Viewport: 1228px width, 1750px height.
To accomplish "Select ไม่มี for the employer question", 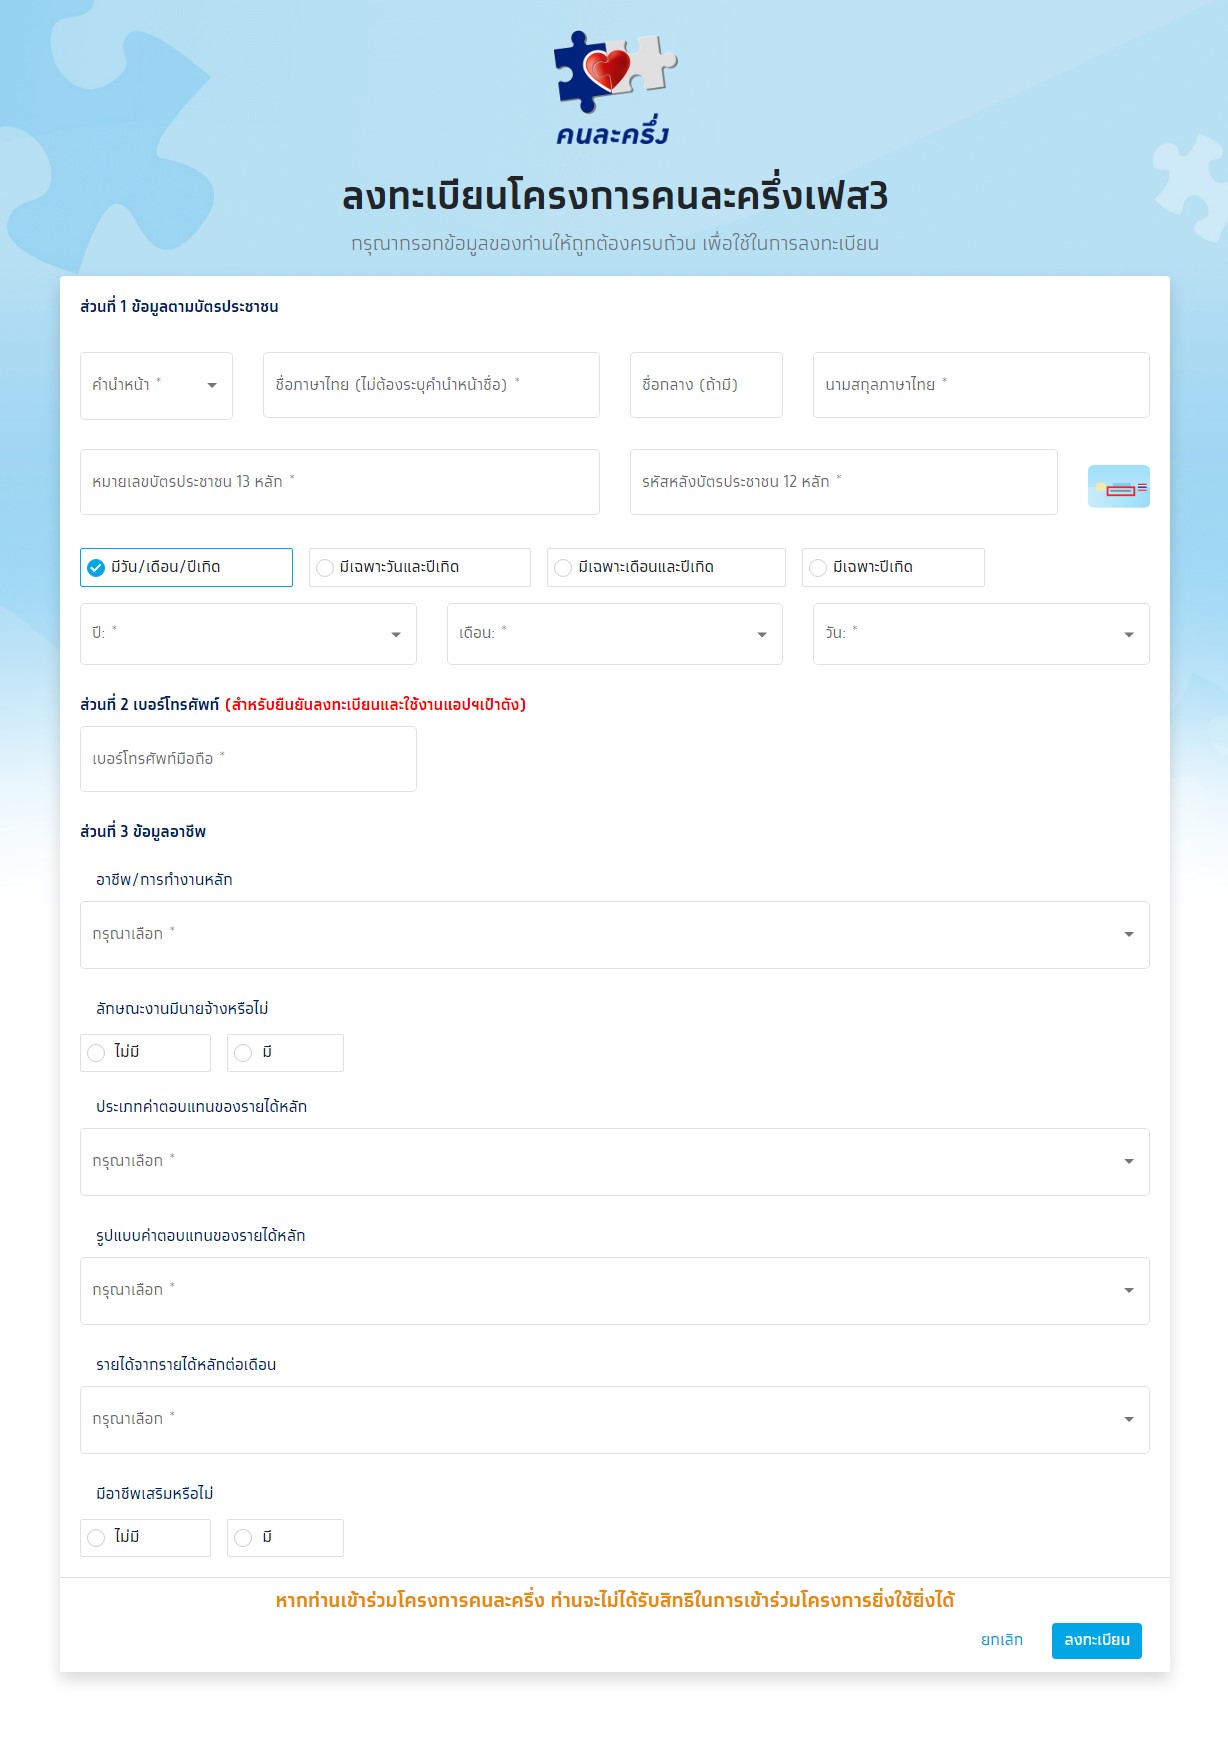I will coord(97,1053).
